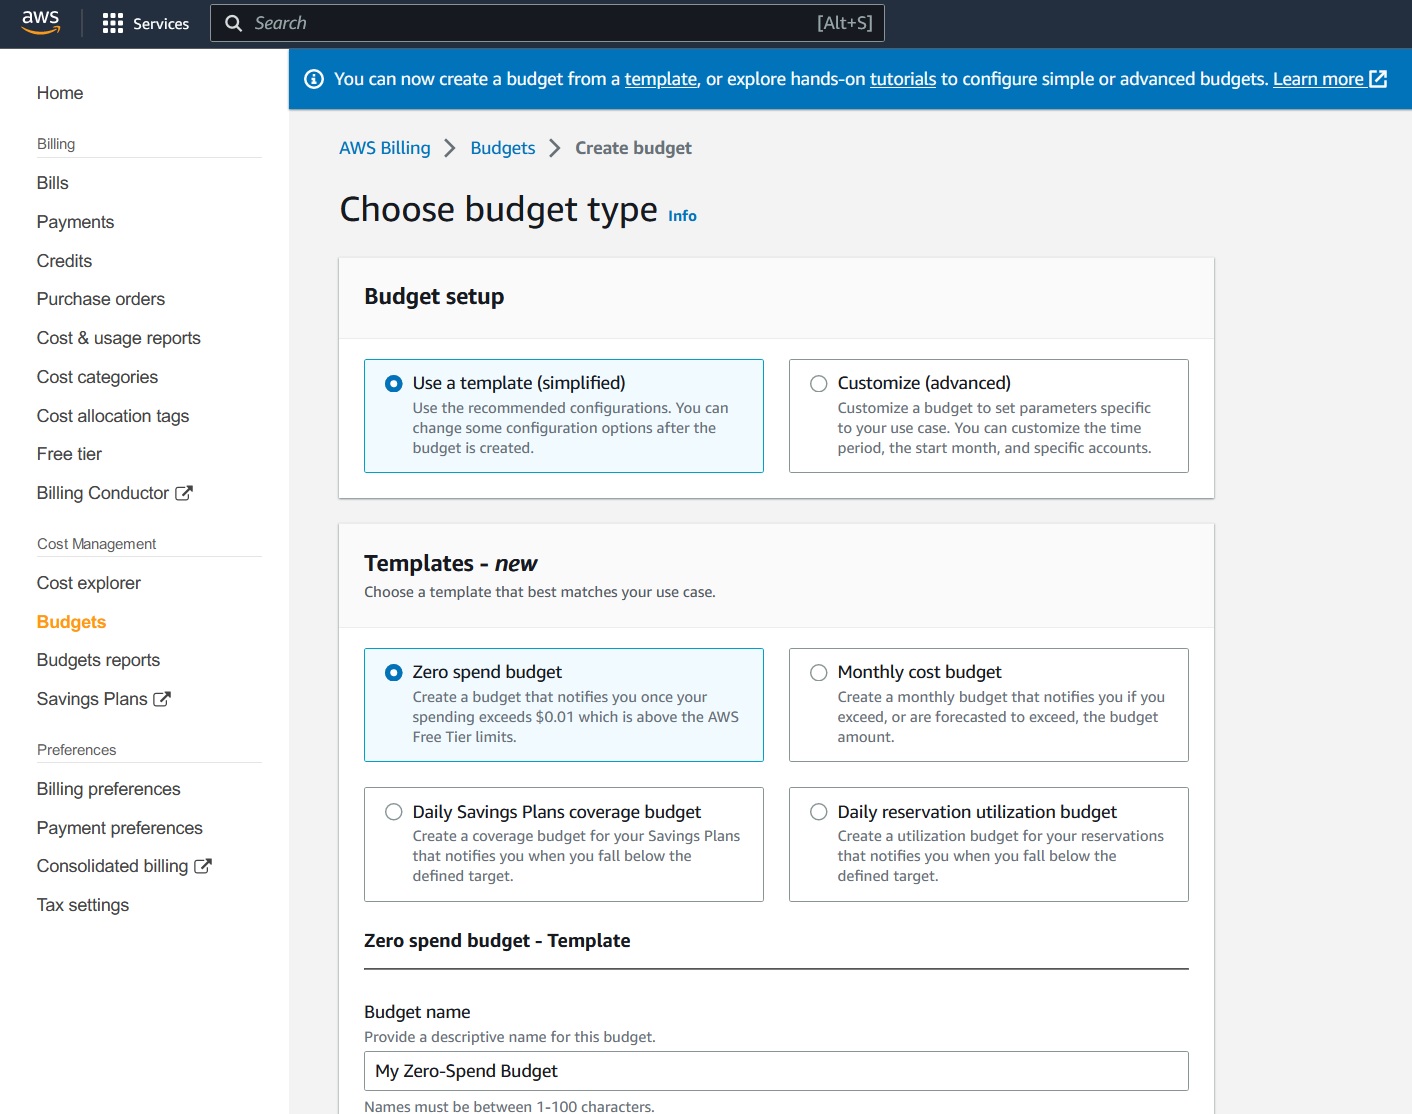1412x1114 pixels.
Task: Select Monthly cost budget template
Action: click(819, 672)
